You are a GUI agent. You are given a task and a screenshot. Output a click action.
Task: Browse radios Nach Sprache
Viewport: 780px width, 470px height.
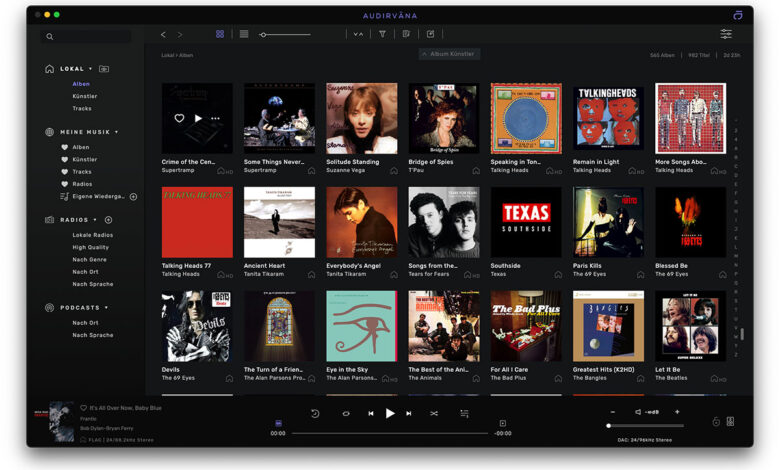pos(93,284)
